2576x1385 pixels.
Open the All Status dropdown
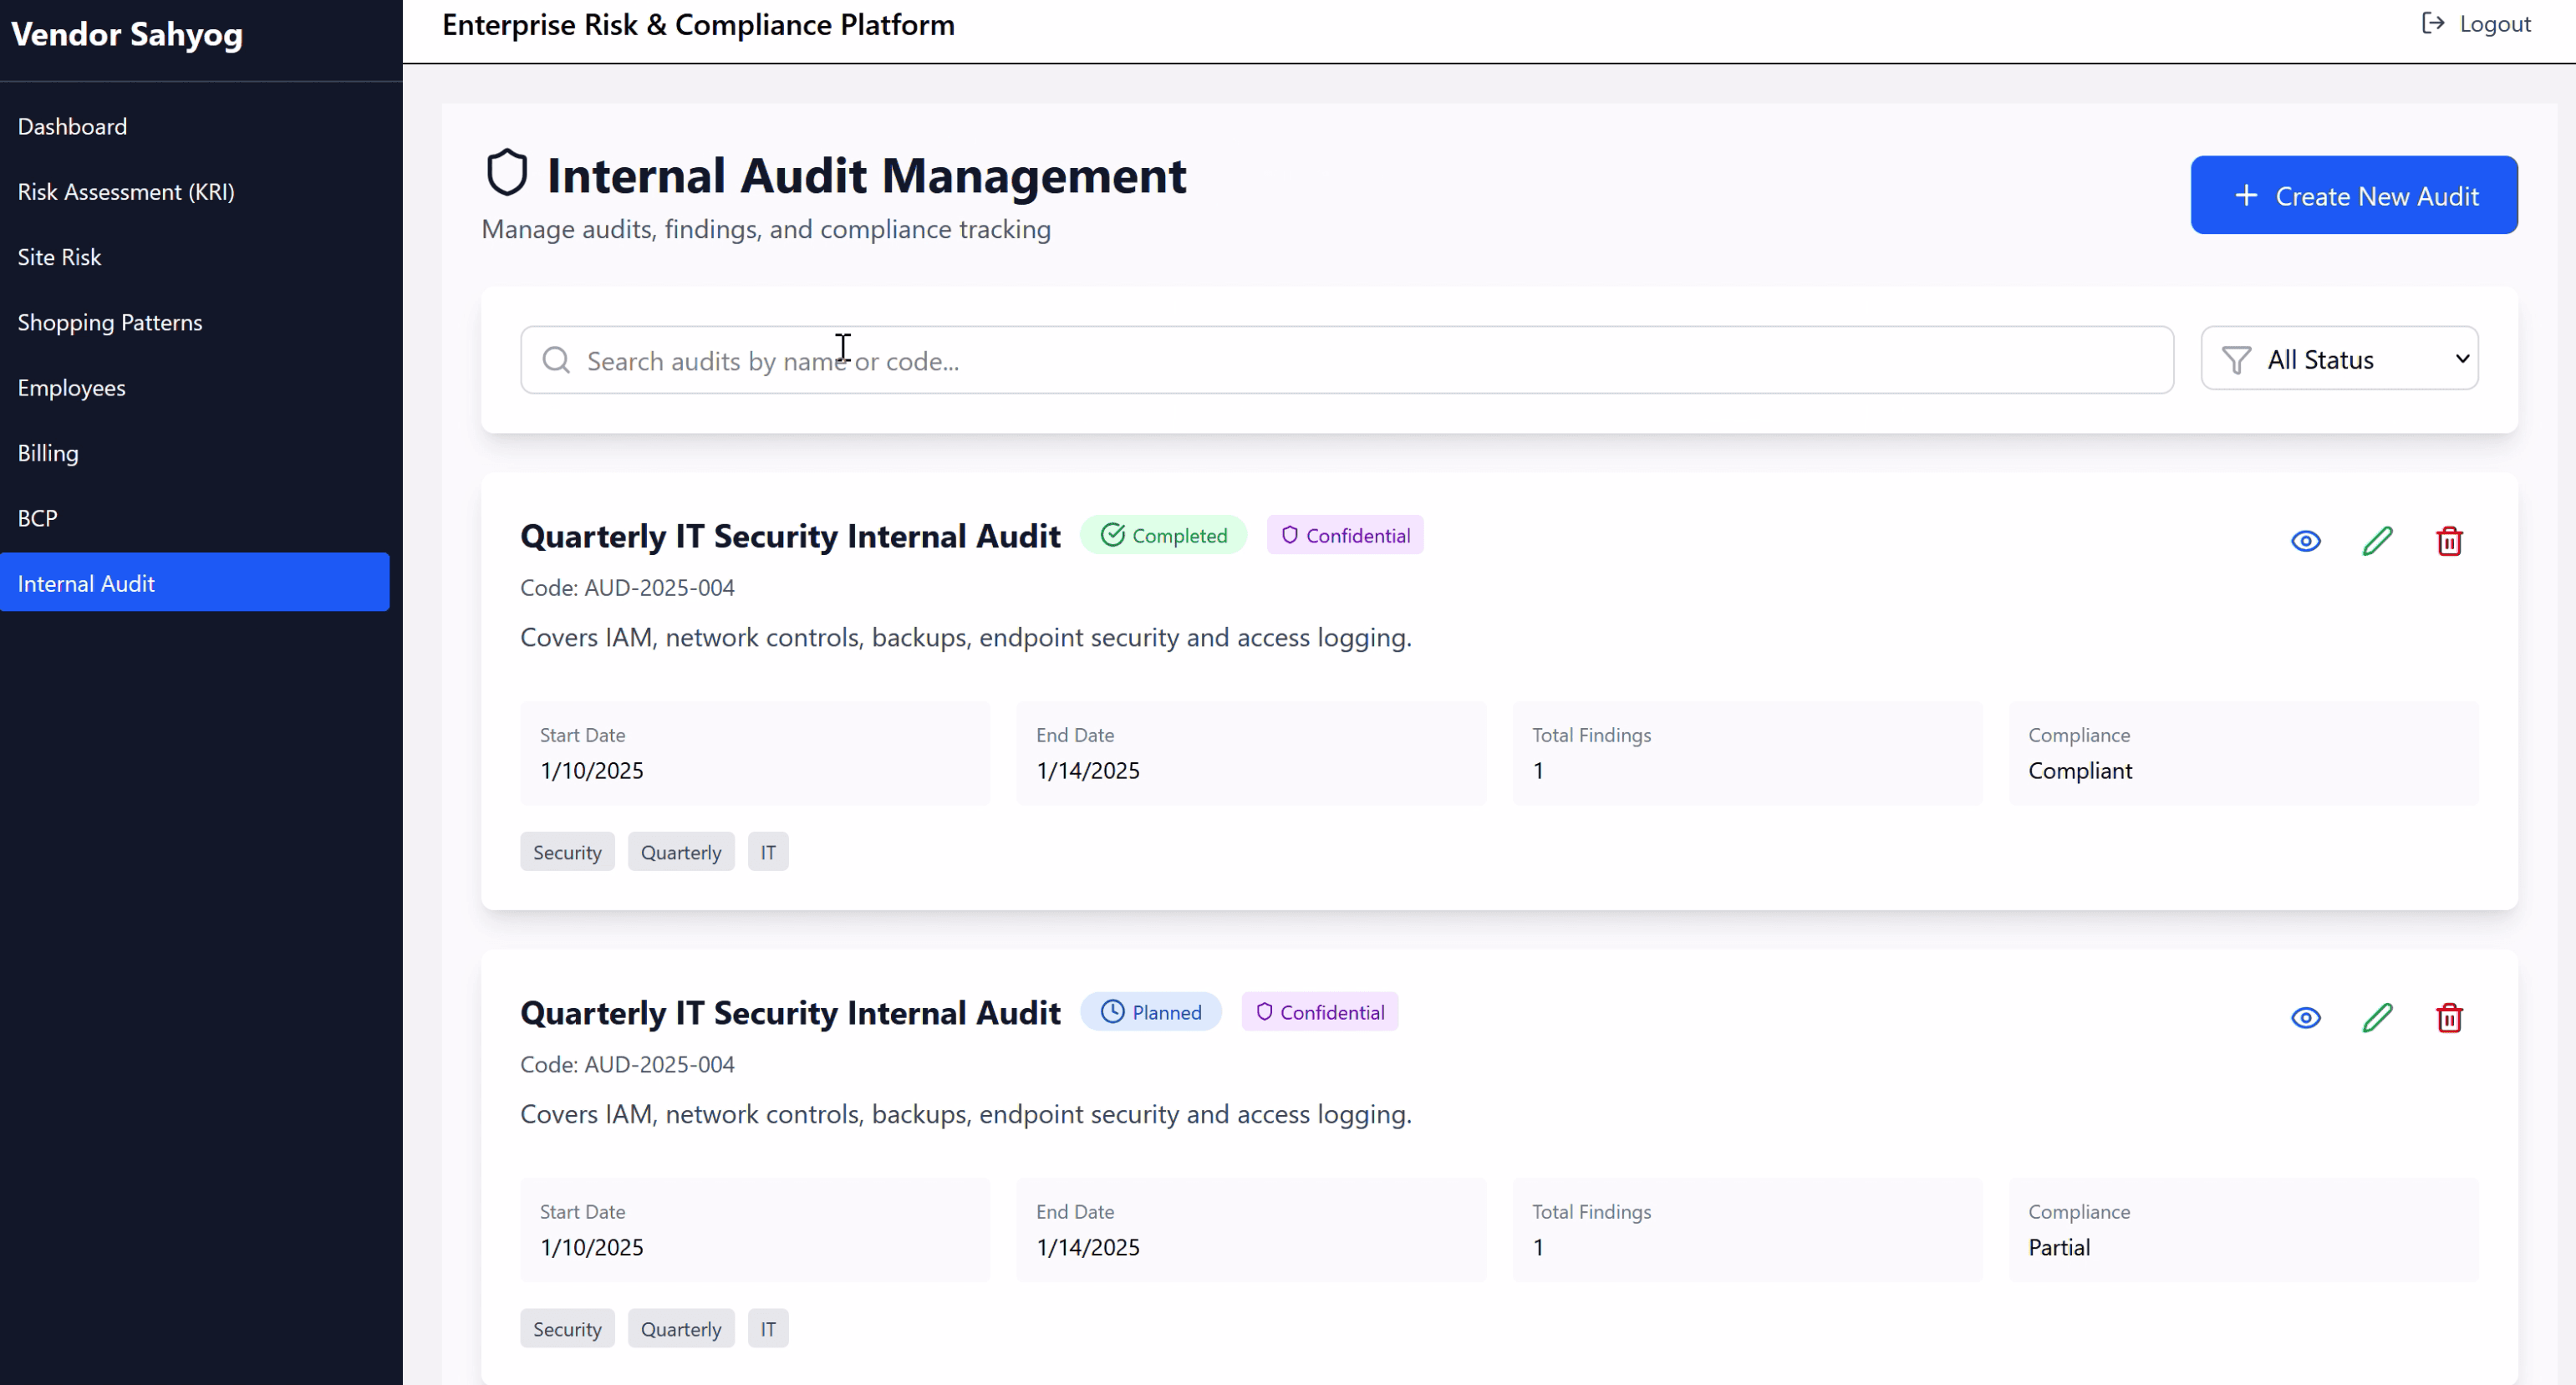pos(2340,358)
